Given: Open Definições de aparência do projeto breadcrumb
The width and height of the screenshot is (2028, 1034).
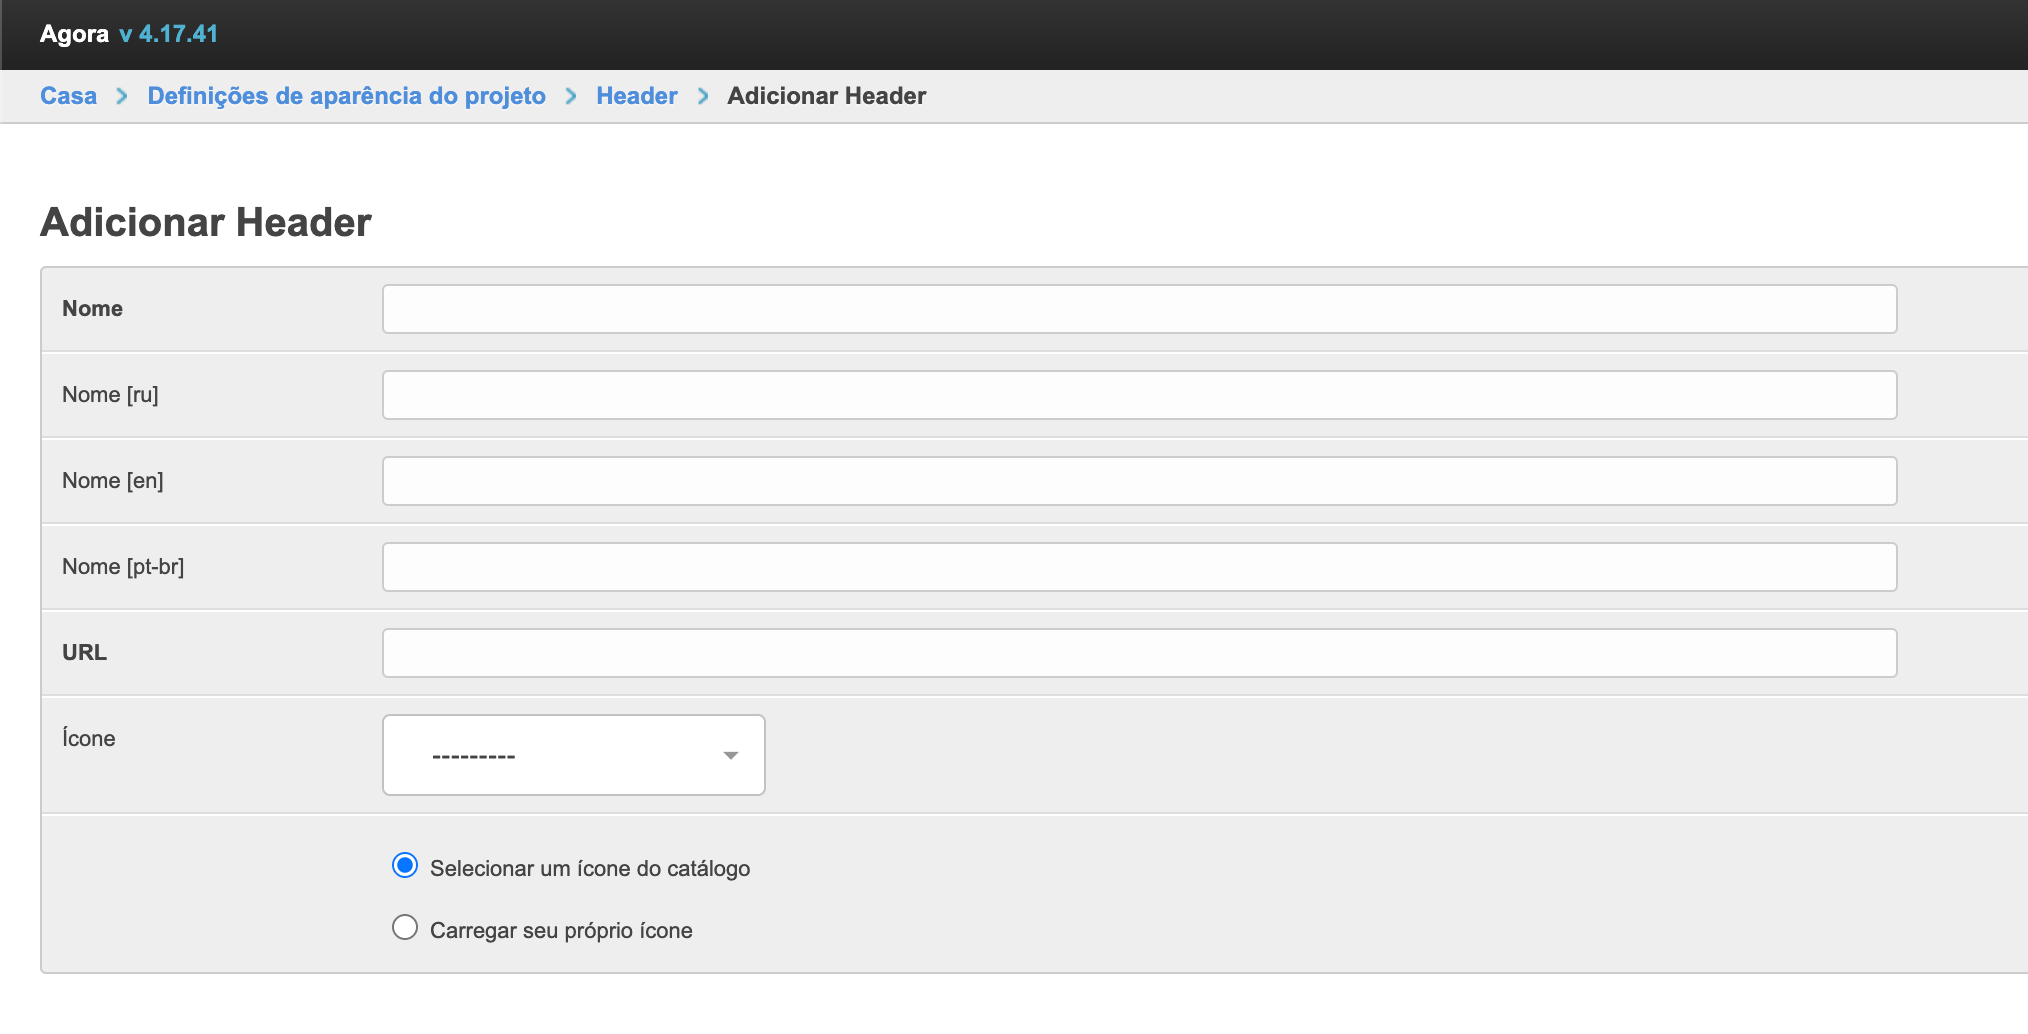Looking at the screenshot, I should pyautogui.click(x=346, y=96).
